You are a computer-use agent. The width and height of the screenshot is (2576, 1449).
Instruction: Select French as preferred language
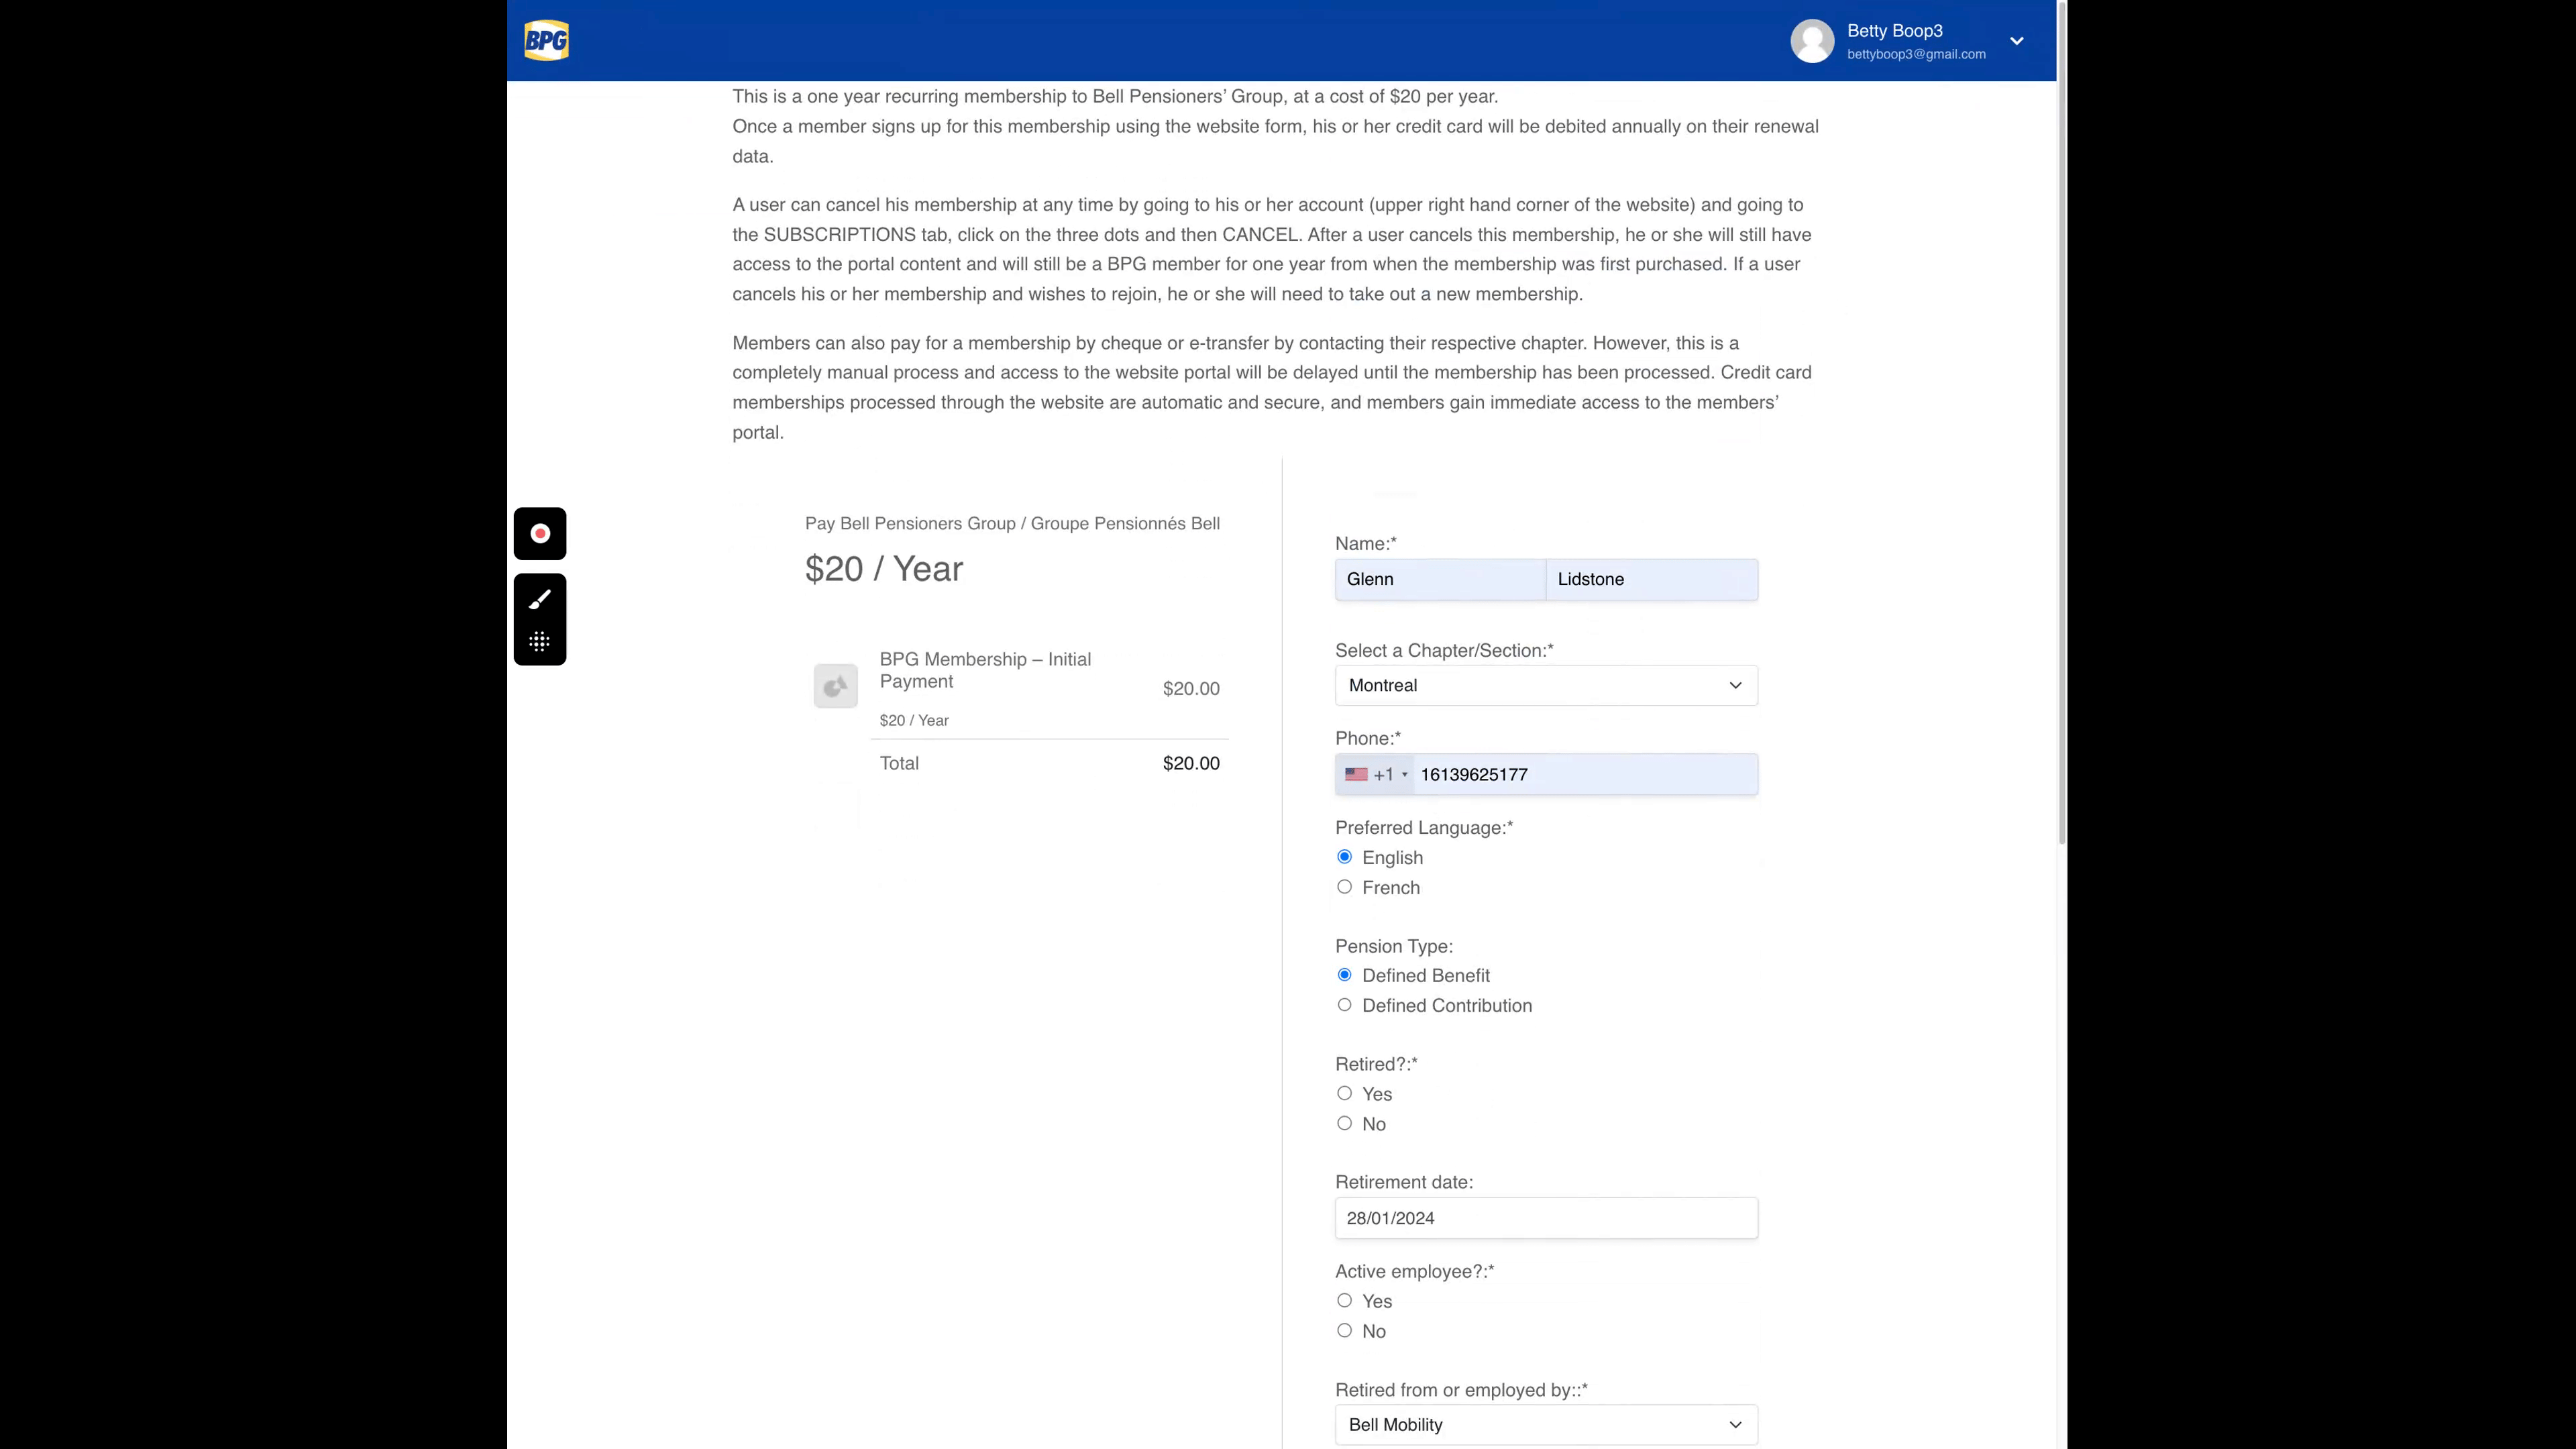point(1344,887)
